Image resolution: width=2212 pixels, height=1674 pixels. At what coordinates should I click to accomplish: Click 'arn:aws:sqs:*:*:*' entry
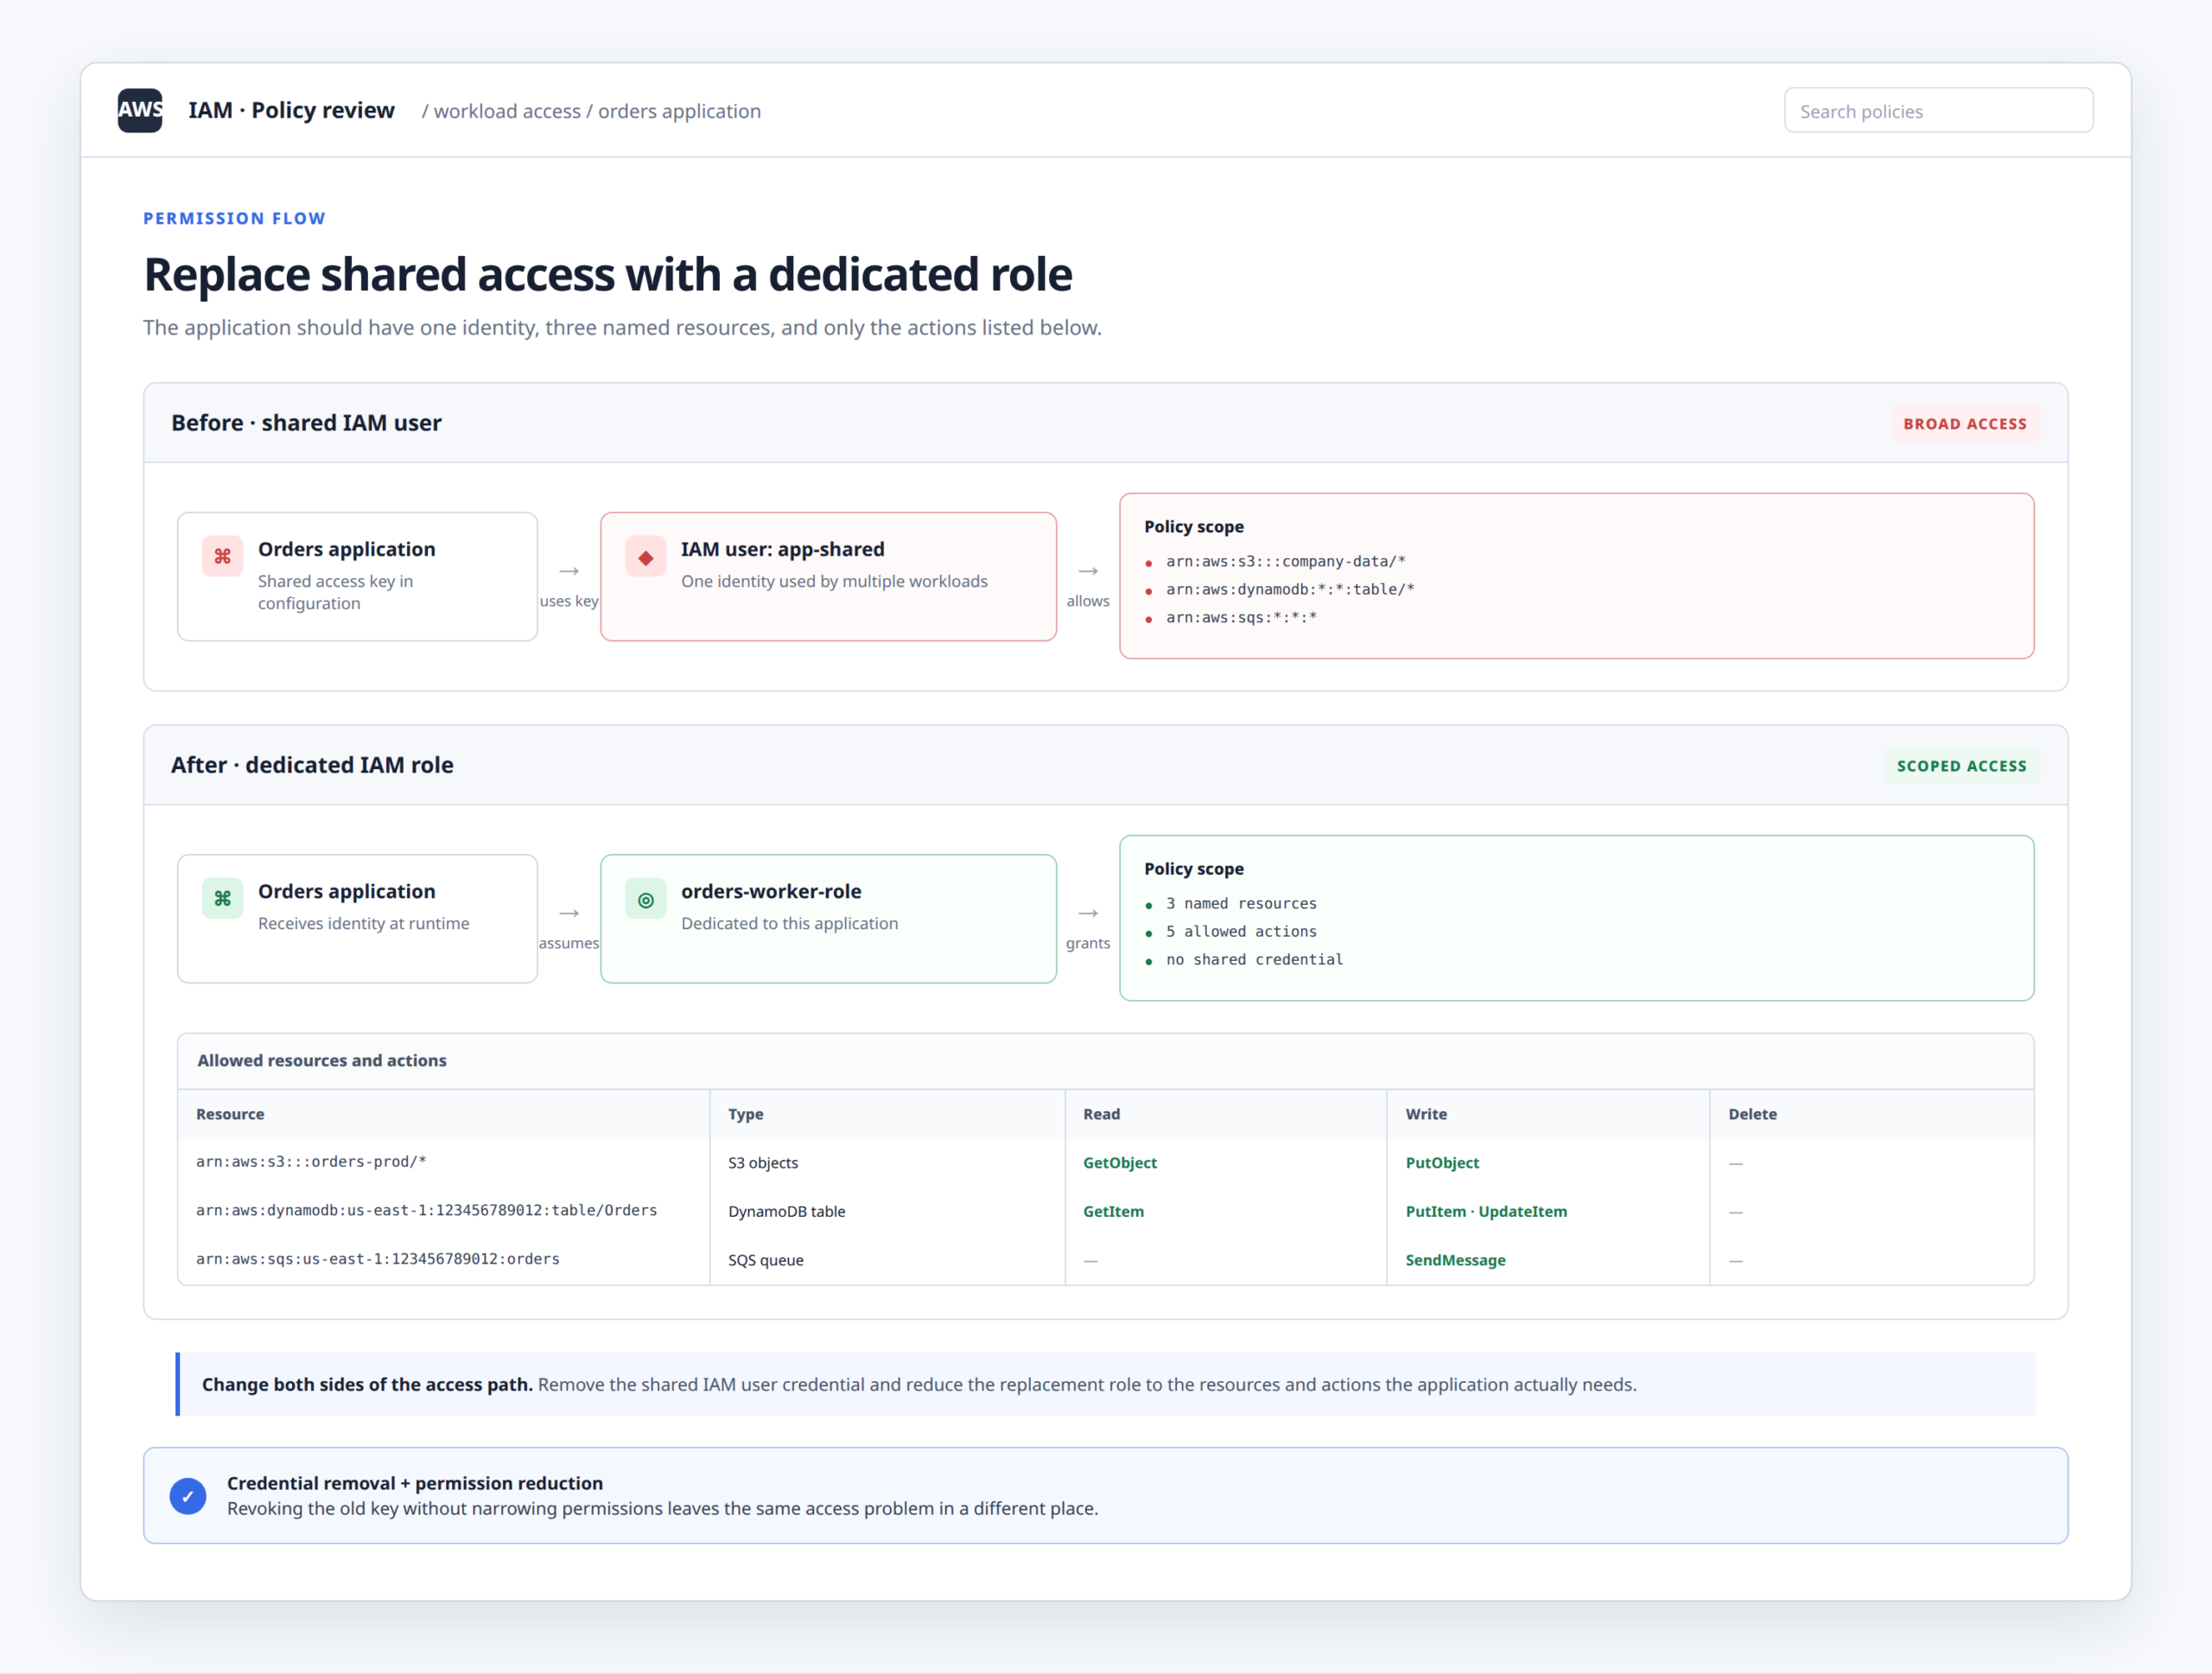coord(1241,617)
